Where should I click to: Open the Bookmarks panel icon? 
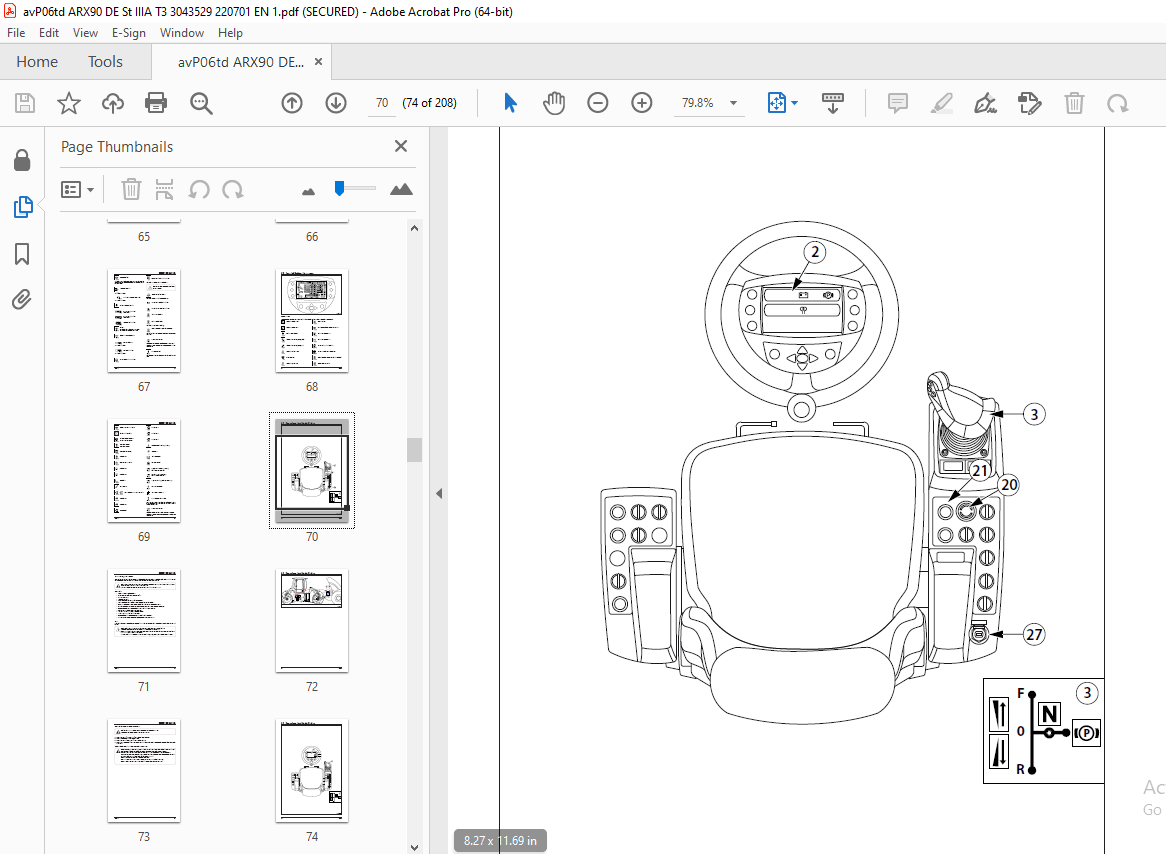coord(22,254)
